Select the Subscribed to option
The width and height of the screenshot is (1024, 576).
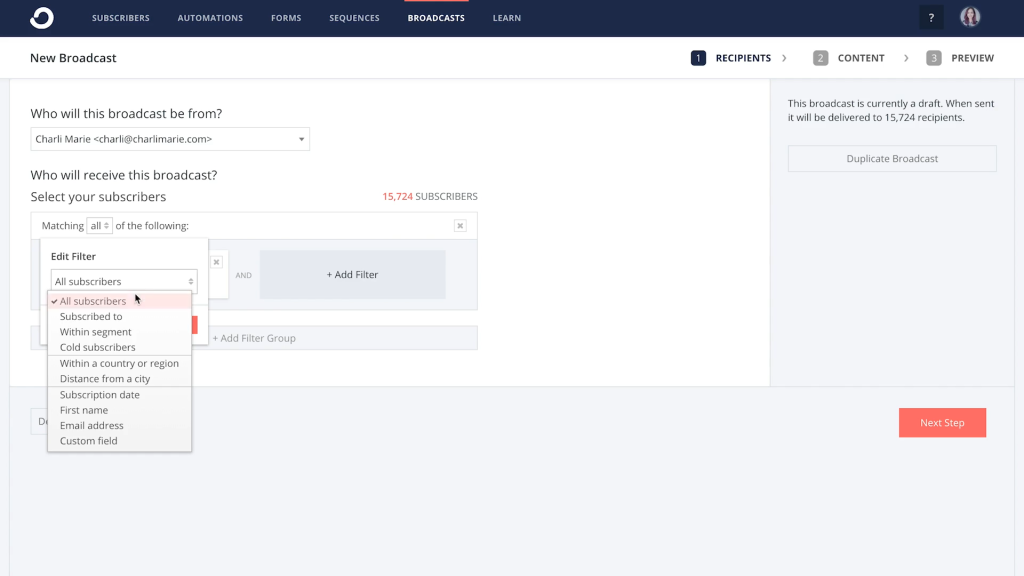tap(91, 317)
